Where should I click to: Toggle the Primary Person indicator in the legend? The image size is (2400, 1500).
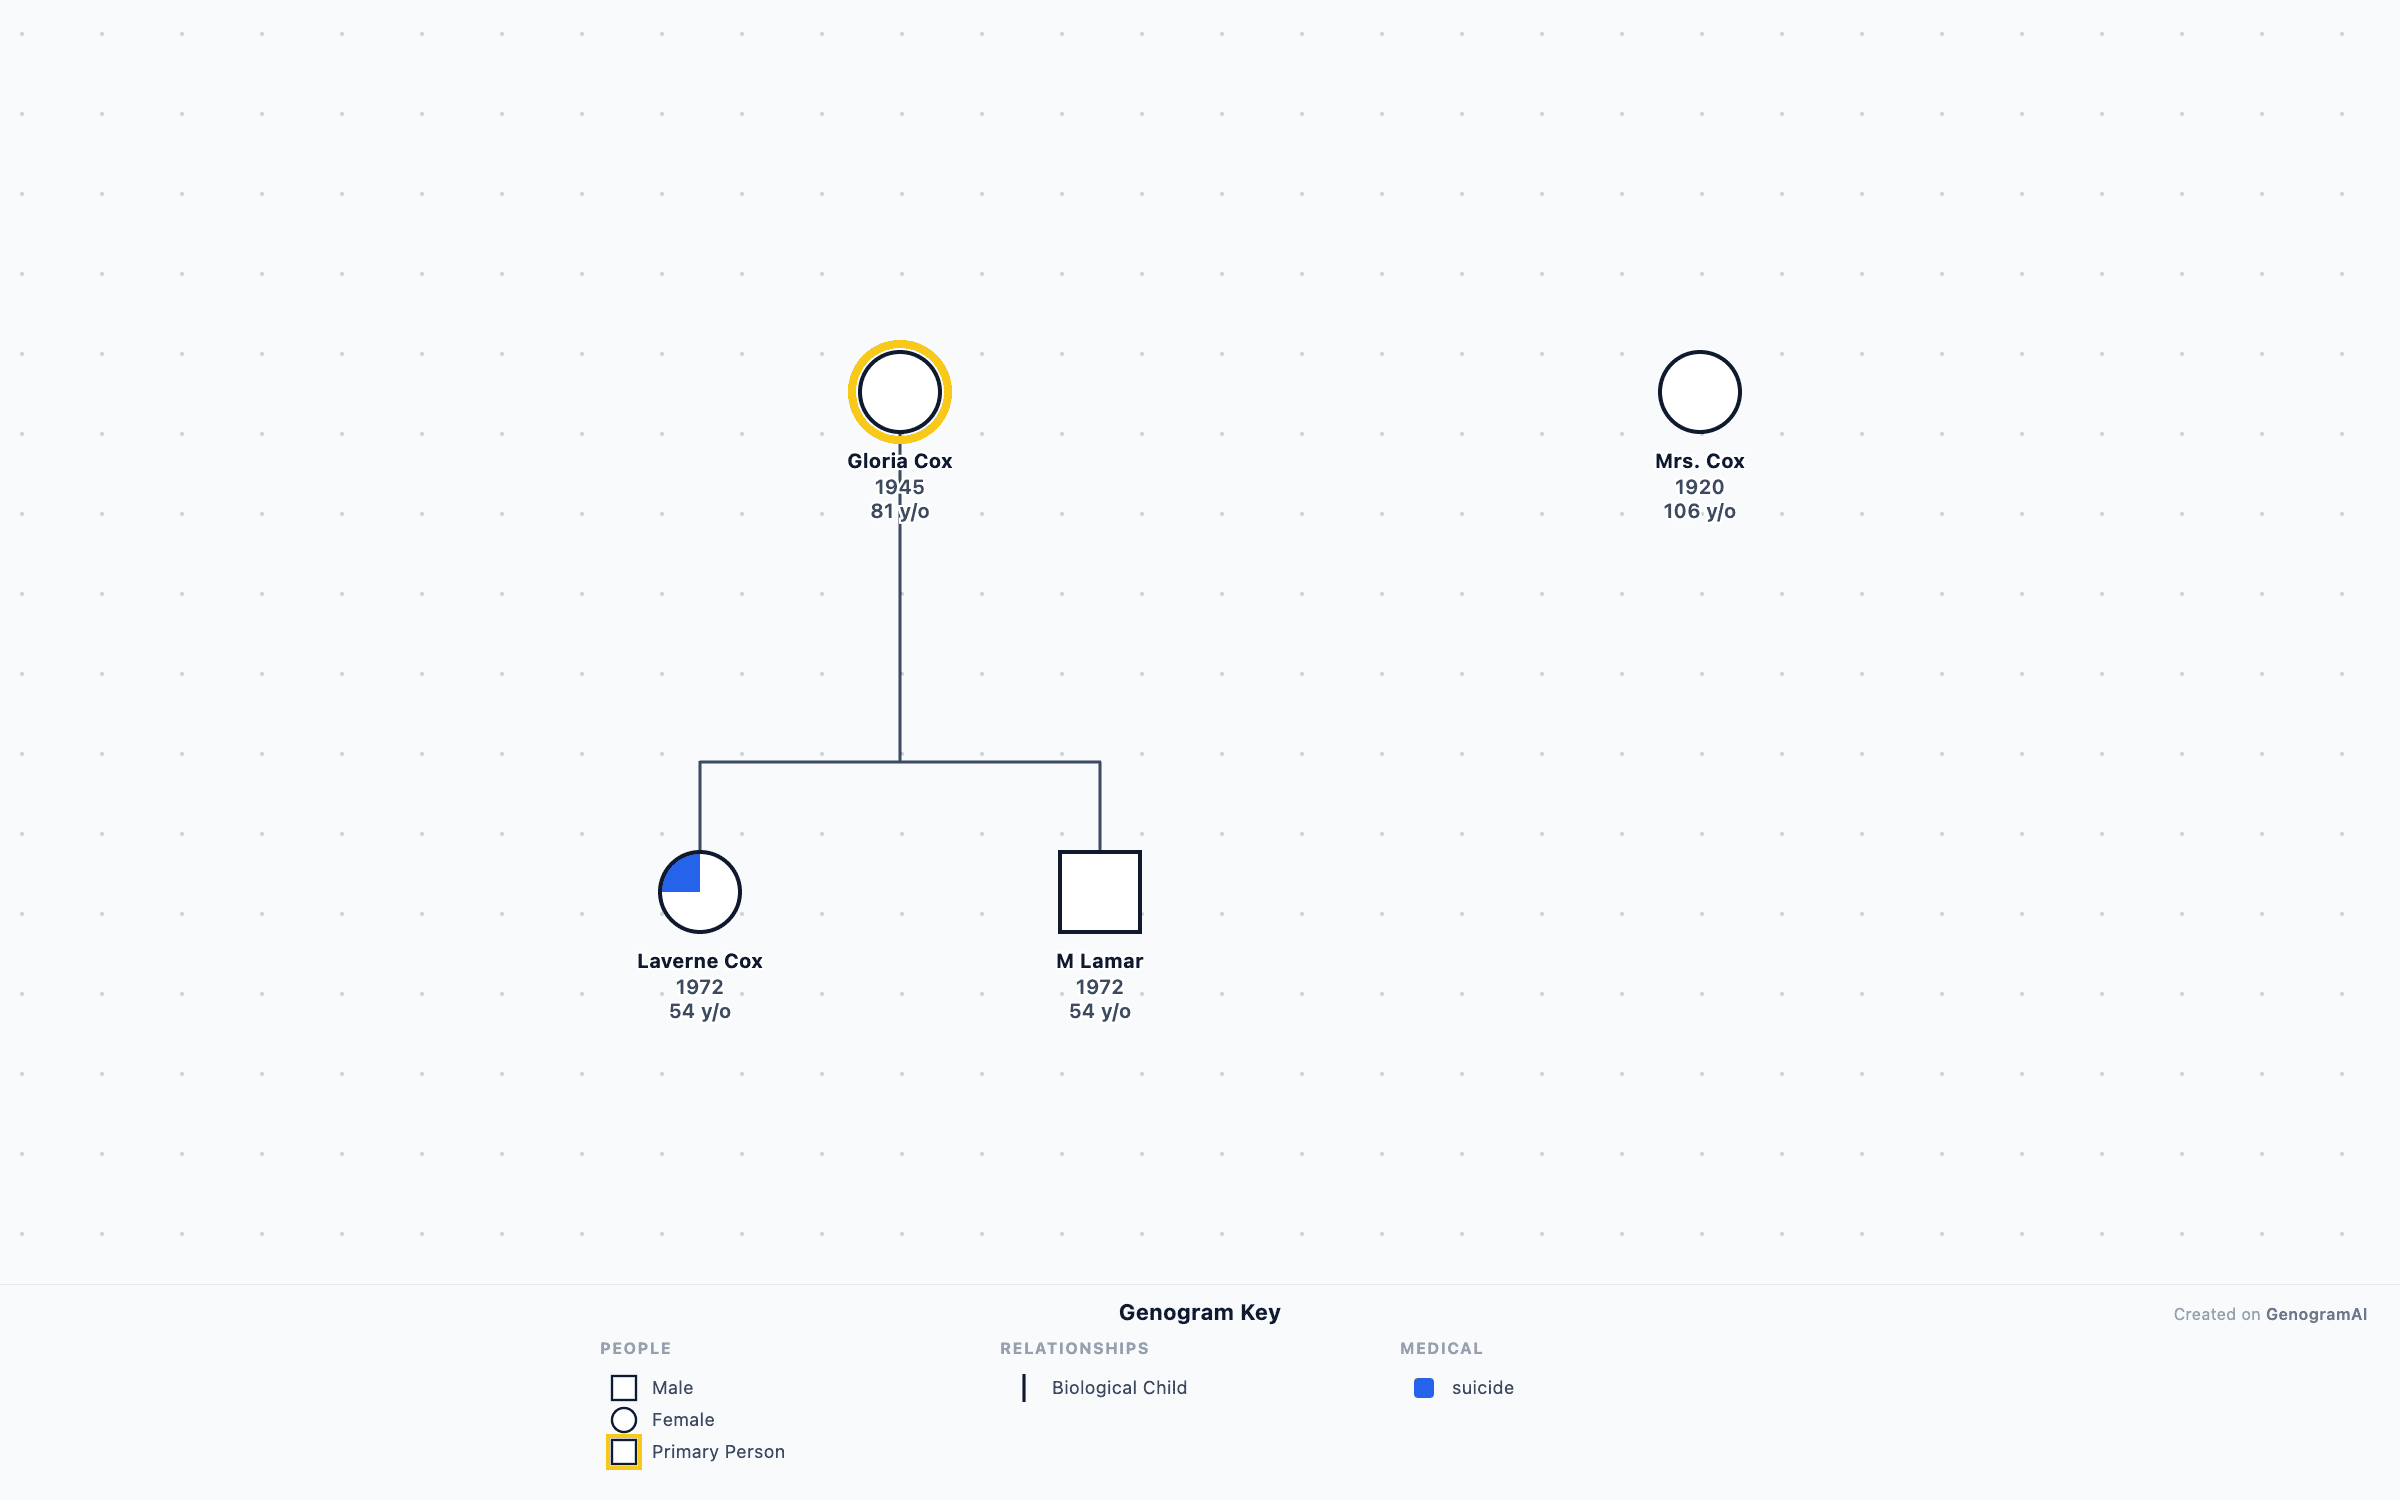pyautogui.click(x=624, y=1451)
